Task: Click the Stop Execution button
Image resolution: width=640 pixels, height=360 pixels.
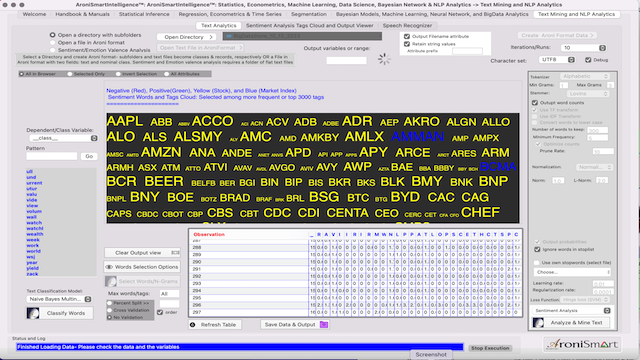Action: (x=490, y=348)
